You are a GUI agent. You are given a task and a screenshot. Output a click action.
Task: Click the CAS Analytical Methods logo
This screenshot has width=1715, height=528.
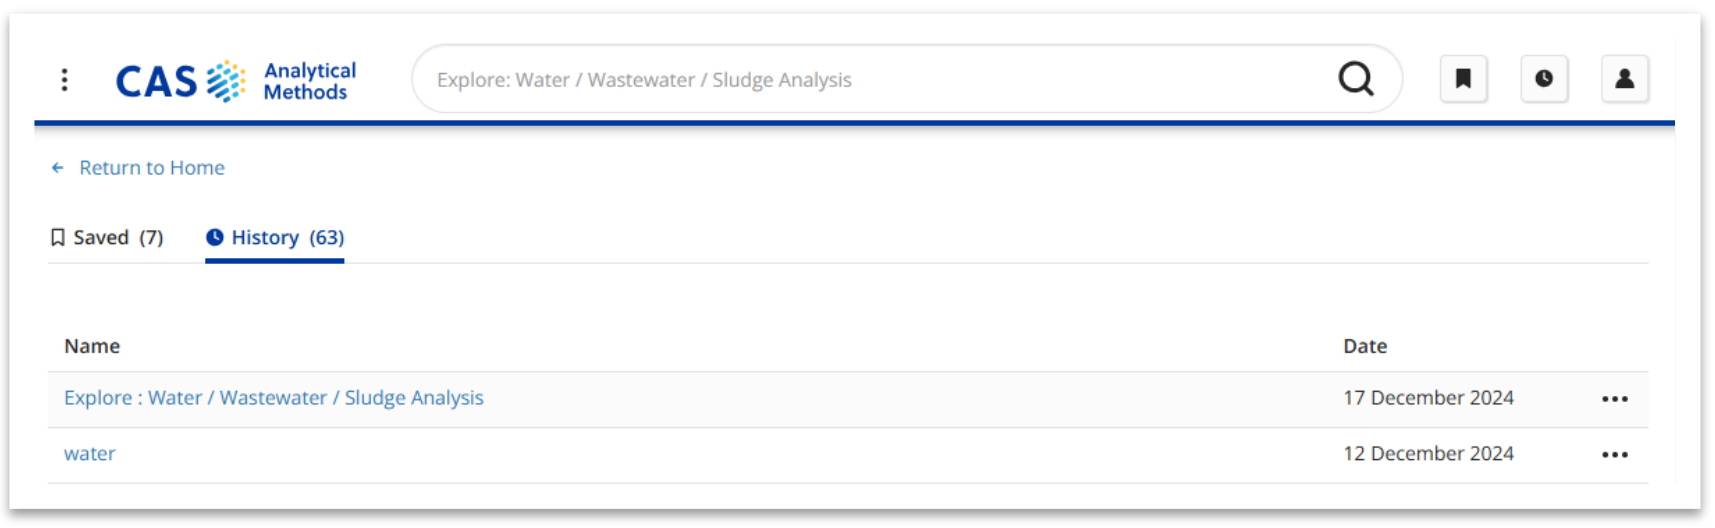coord(236,81)
